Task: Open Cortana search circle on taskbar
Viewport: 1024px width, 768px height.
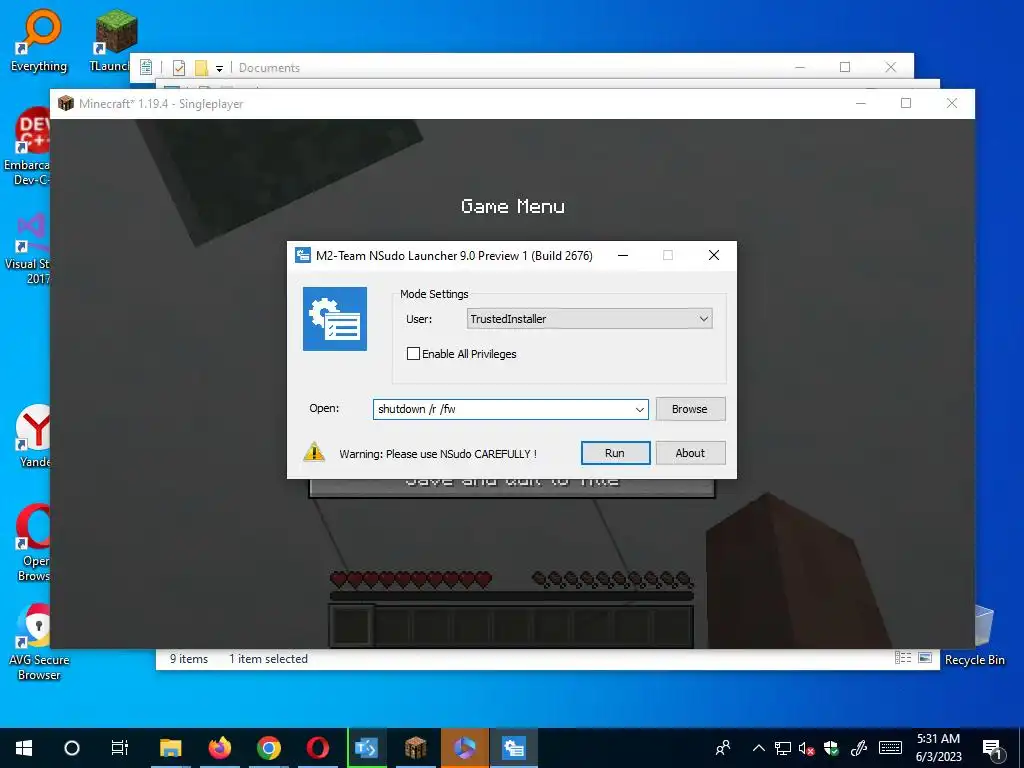Action: point(72,748)
